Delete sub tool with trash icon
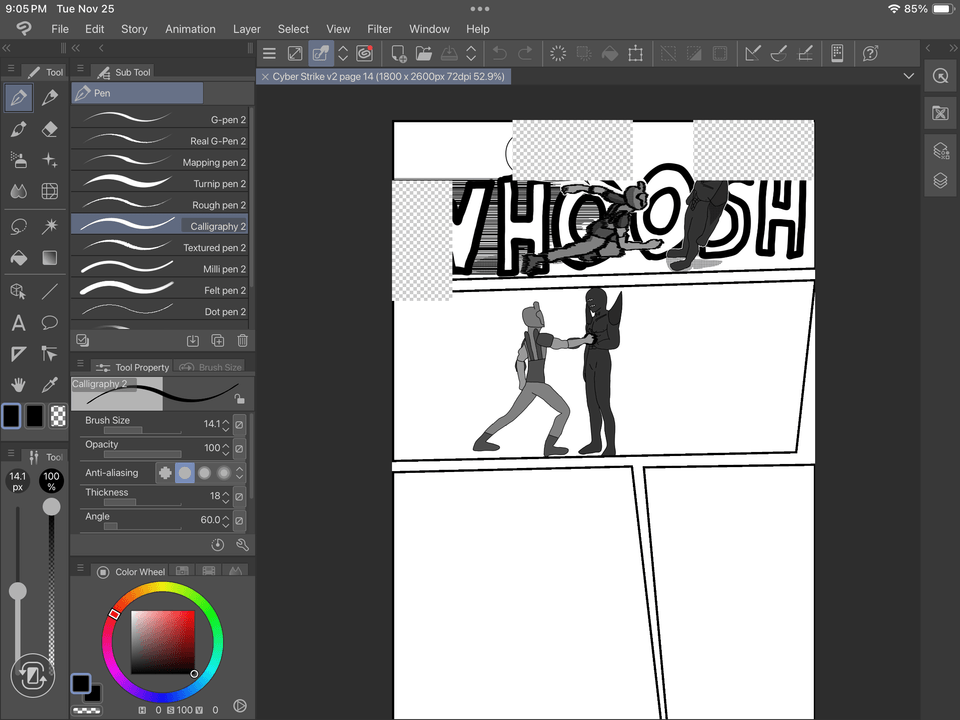Image resolution: width=960 pixels, height=720 pixels. coord(242,341)
